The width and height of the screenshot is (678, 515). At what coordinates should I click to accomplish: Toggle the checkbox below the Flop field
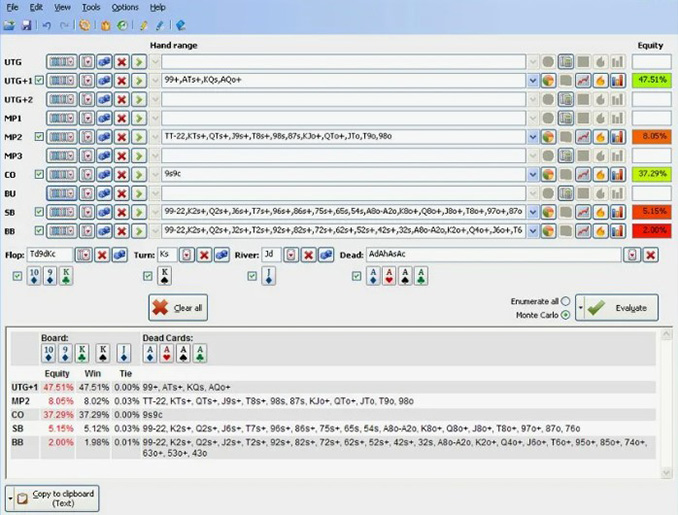(17, 276)
